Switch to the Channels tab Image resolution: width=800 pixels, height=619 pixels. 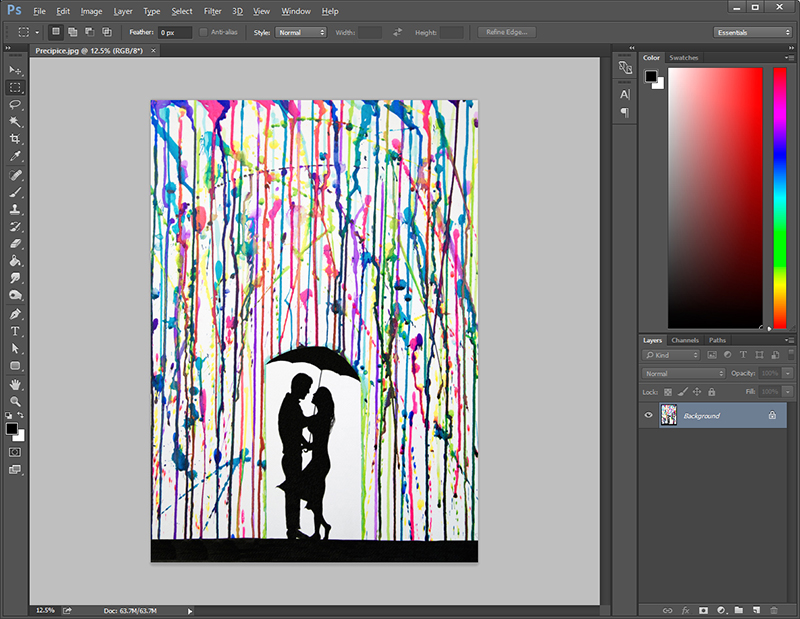point(685,340)
